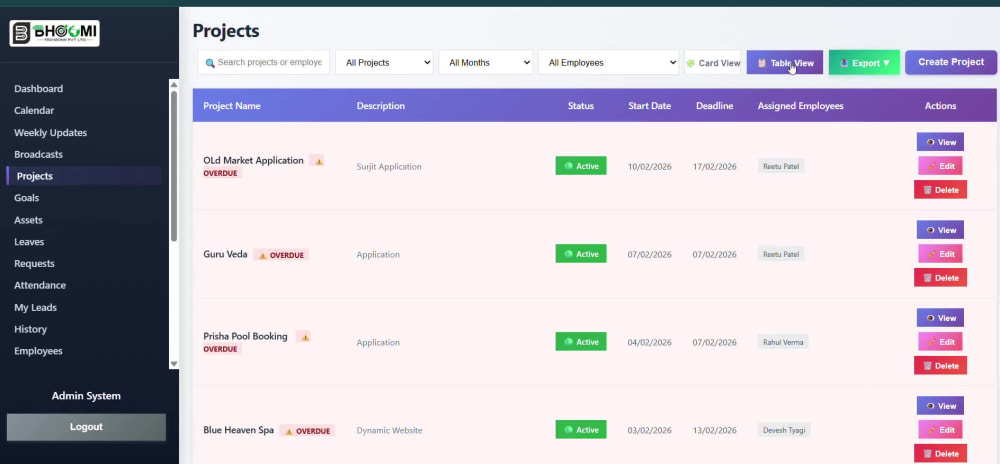1000x464 pixels.
Task: Click the Reetu Patel tag in Guru Veda row
Action: [x=781, y=254]
